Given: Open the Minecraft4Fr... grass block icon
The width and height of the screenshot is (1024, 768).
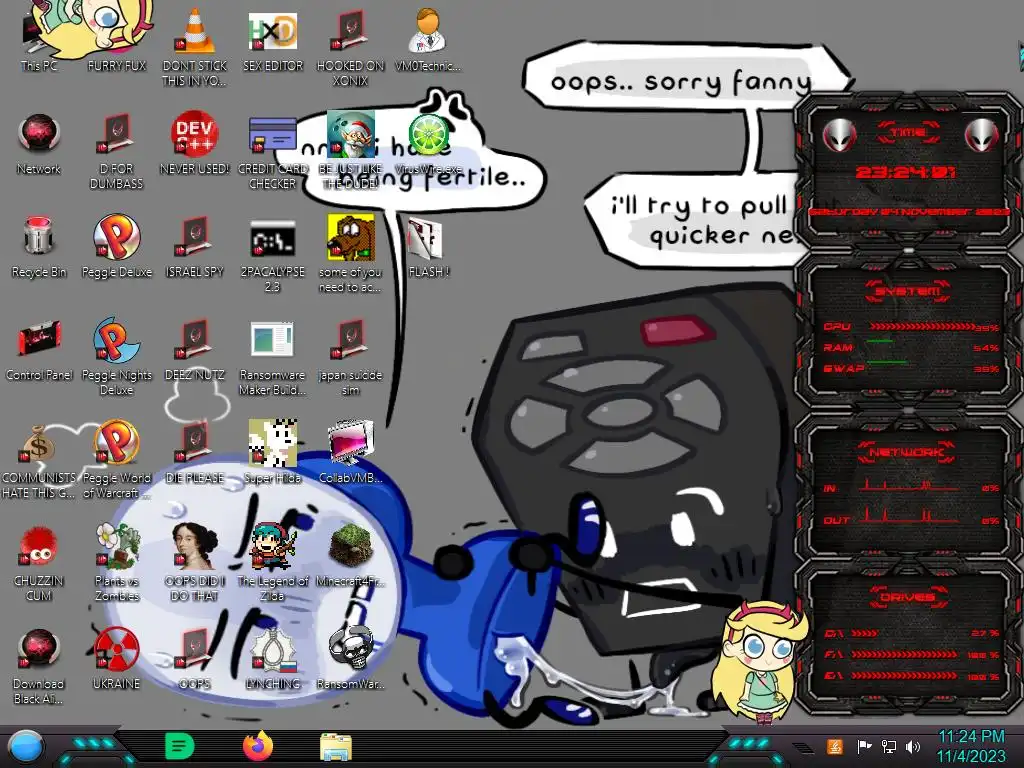Looking at the screenshot, I should click(350, 552).
